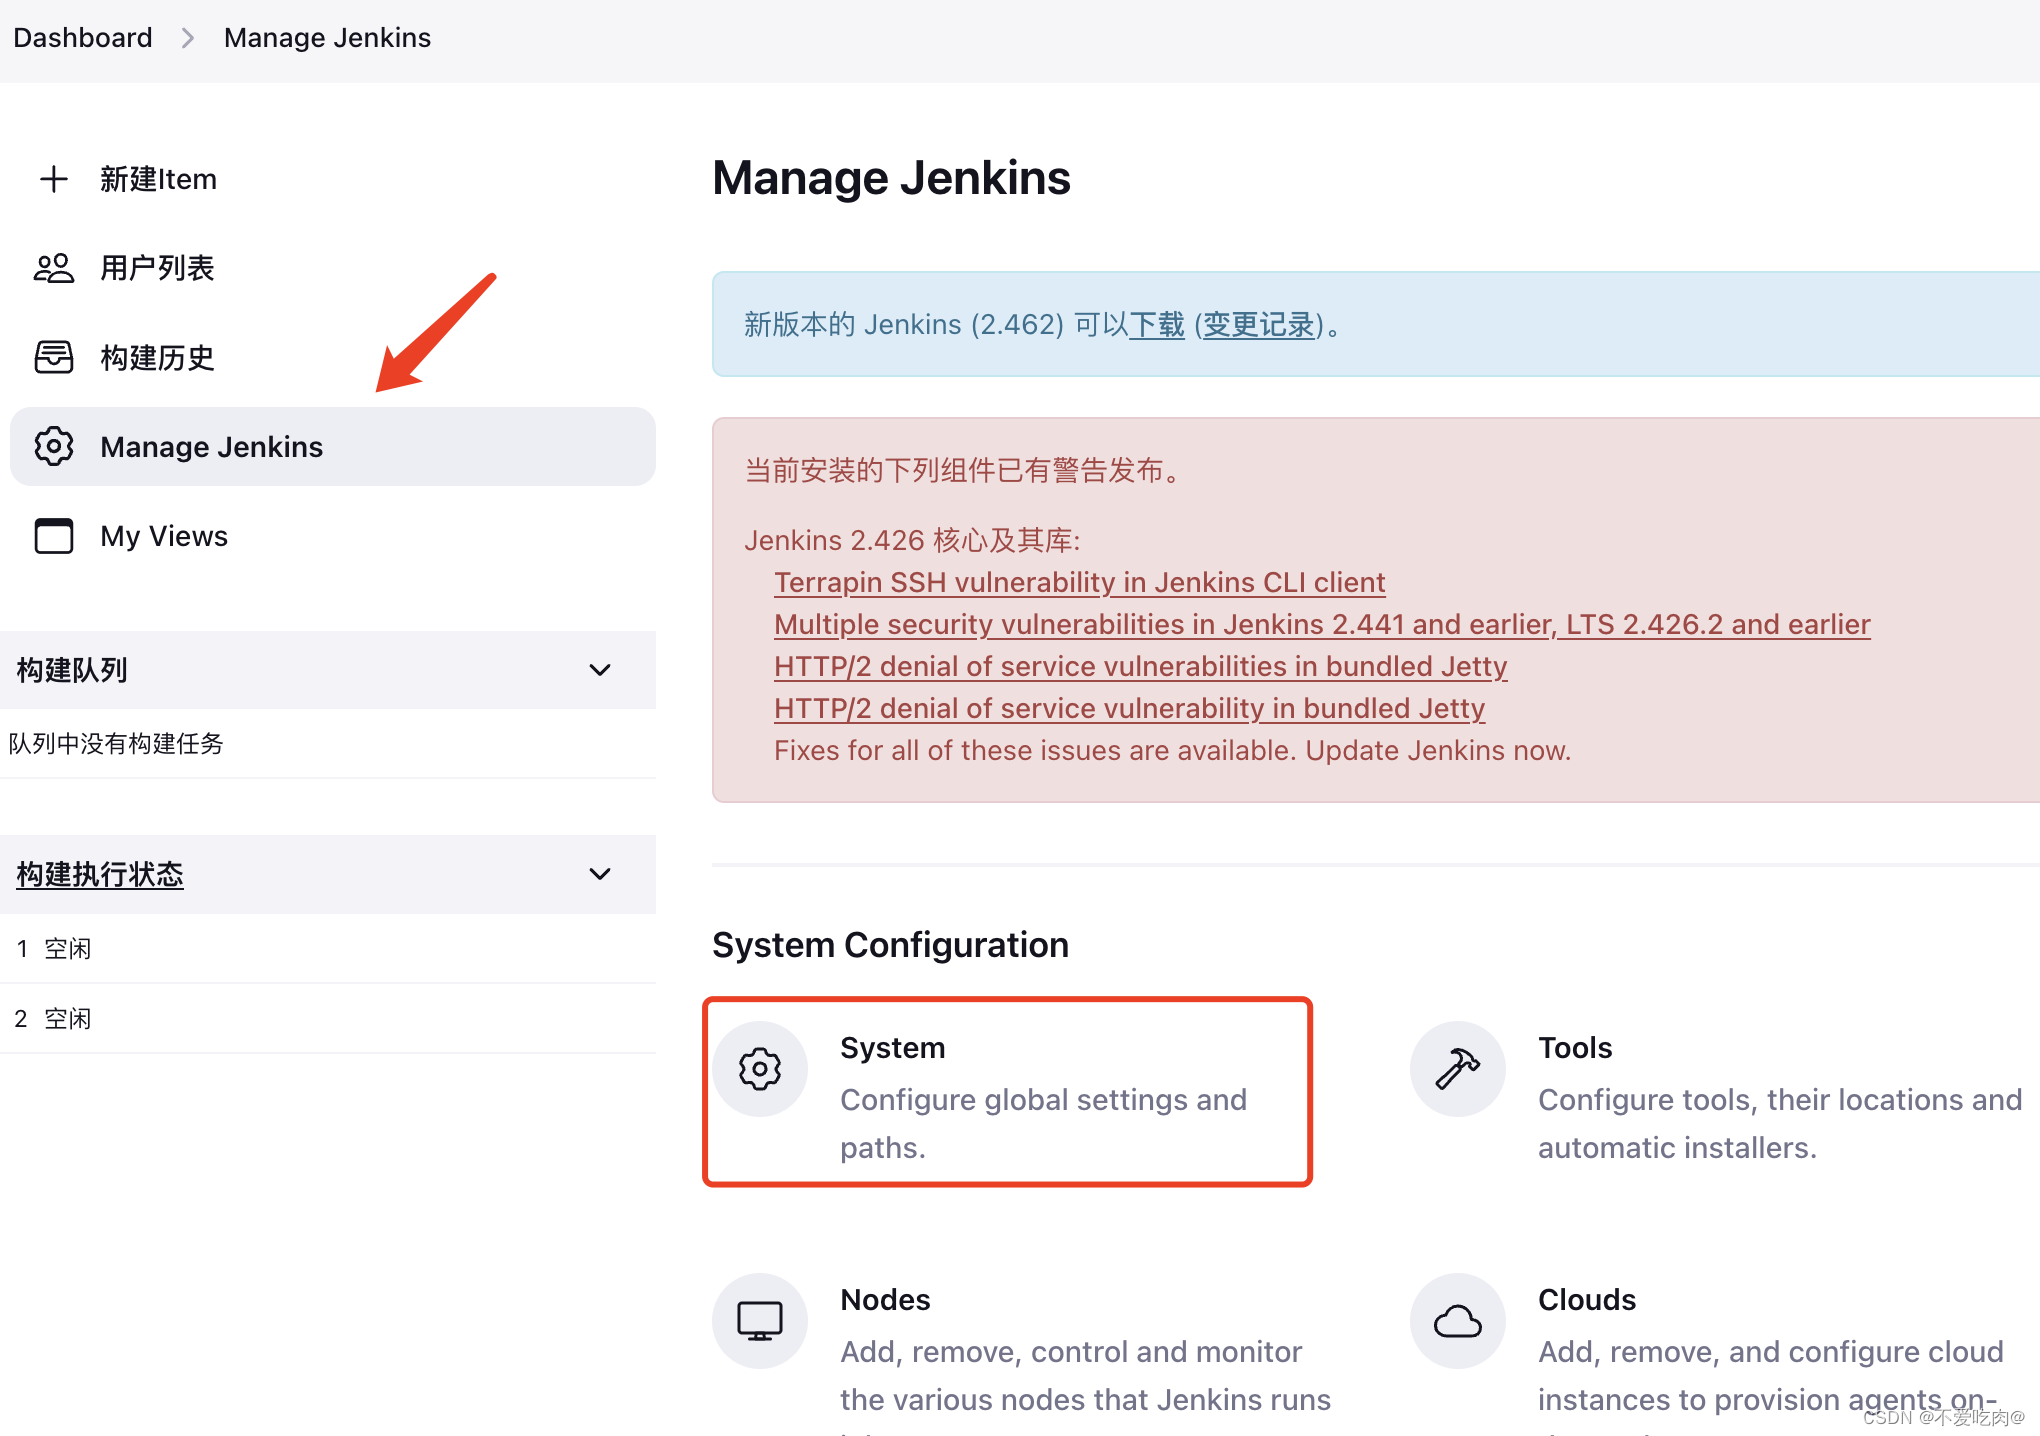Click Manage Jenkins in the breadcrumb

point(327,38)
